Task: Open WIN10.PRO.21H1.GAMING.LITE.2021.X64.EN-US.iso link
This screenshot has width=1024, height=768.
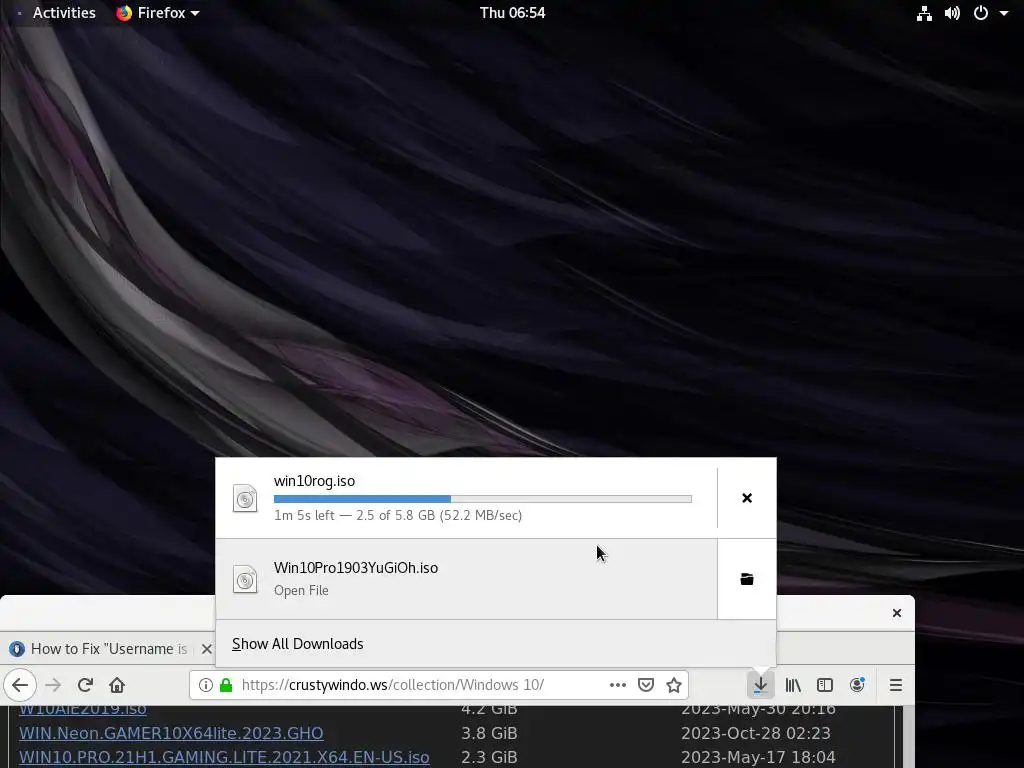Action: (x=224, y=758)
